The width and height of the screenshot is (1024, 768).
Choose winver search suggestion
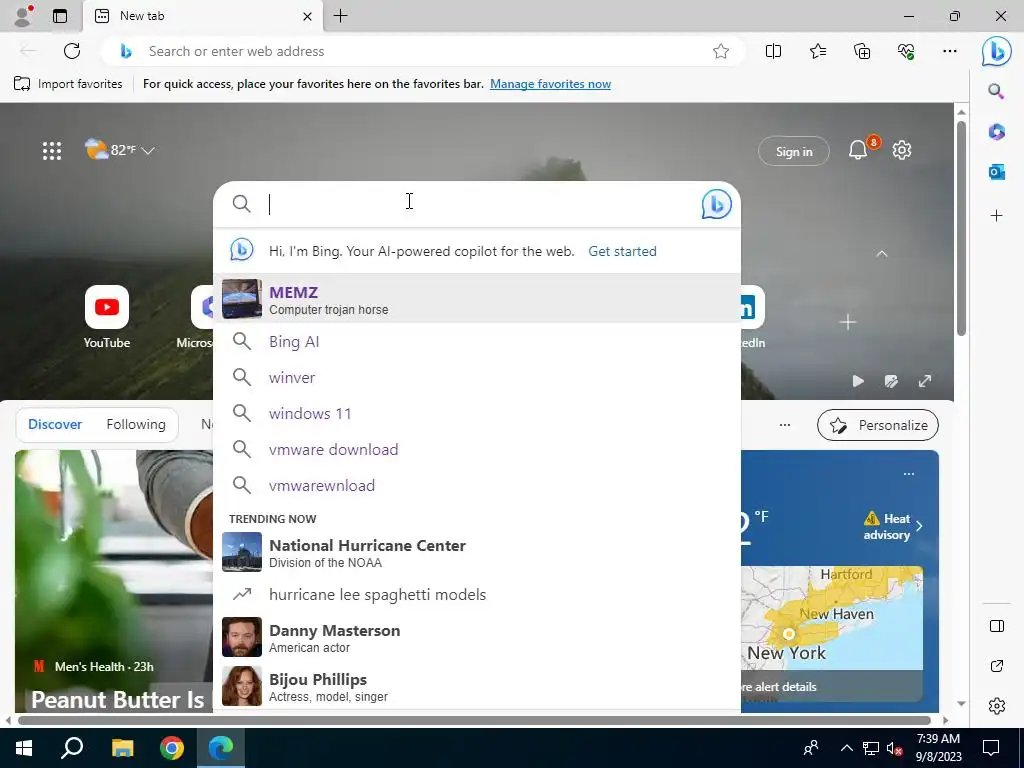coord(477,377)
